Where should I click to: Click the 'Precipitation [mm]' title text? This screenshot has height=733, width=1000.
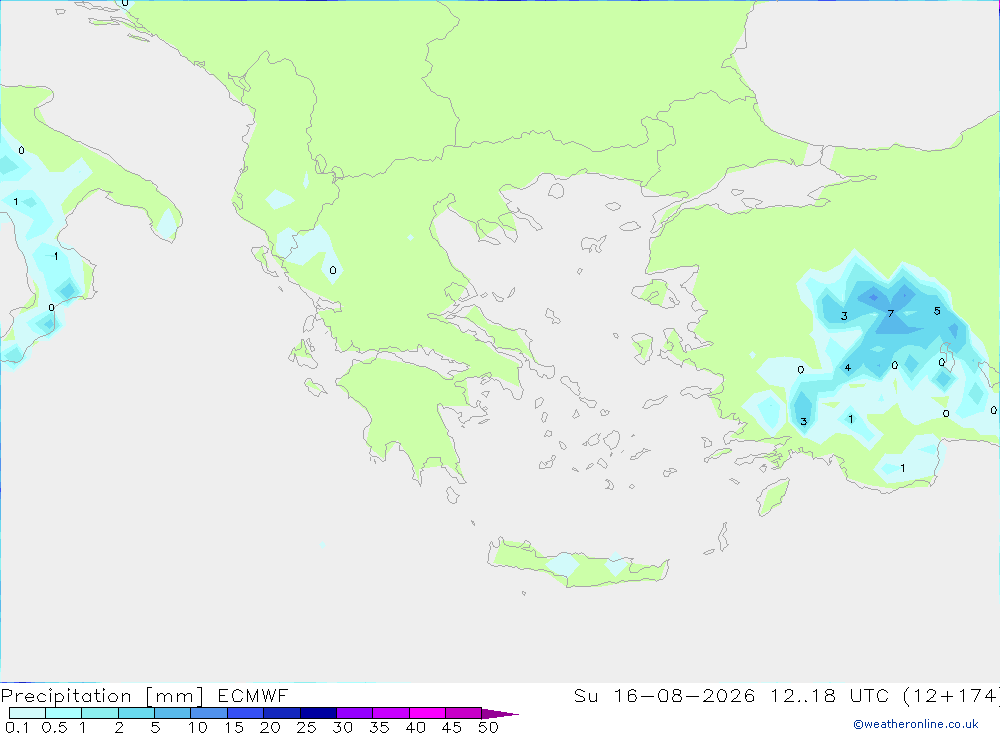[102, 696]
